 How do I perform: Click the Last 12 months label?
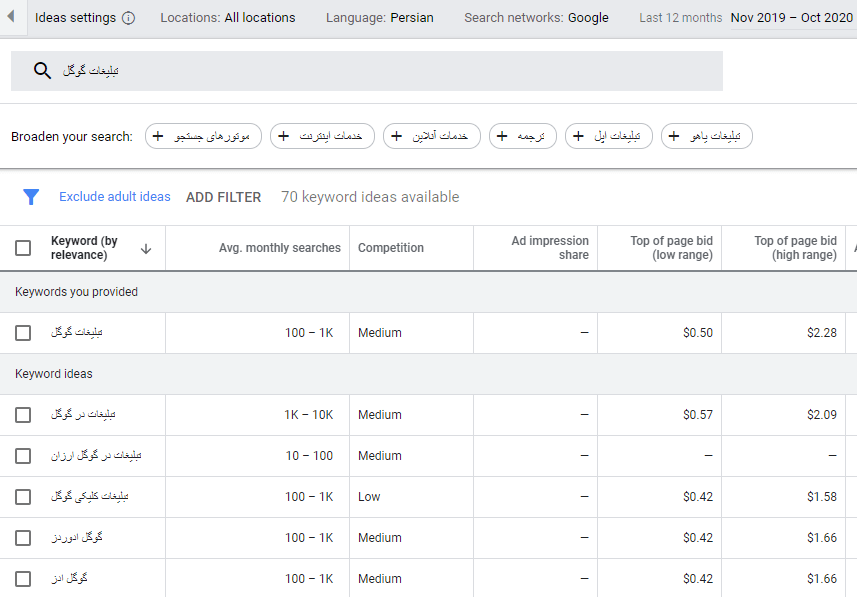(680, 17)
